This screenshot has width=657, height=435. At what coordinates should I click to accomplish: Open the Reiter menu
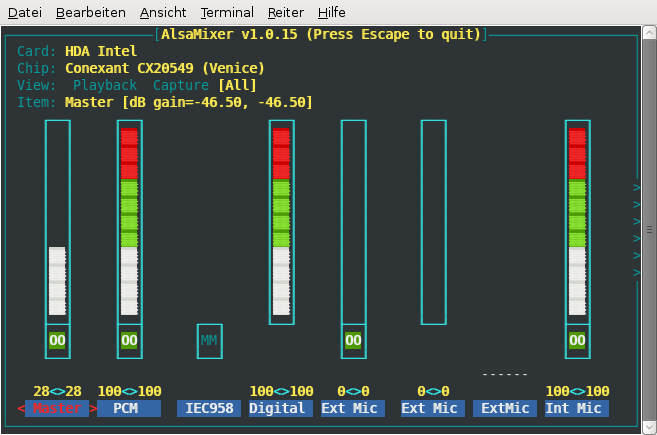286,13
